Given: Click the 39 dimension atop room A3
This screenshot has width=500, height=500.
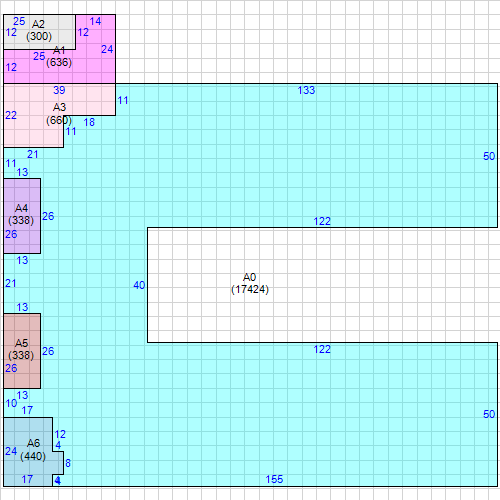Looking at the screenshot, I should click(59, 90).
